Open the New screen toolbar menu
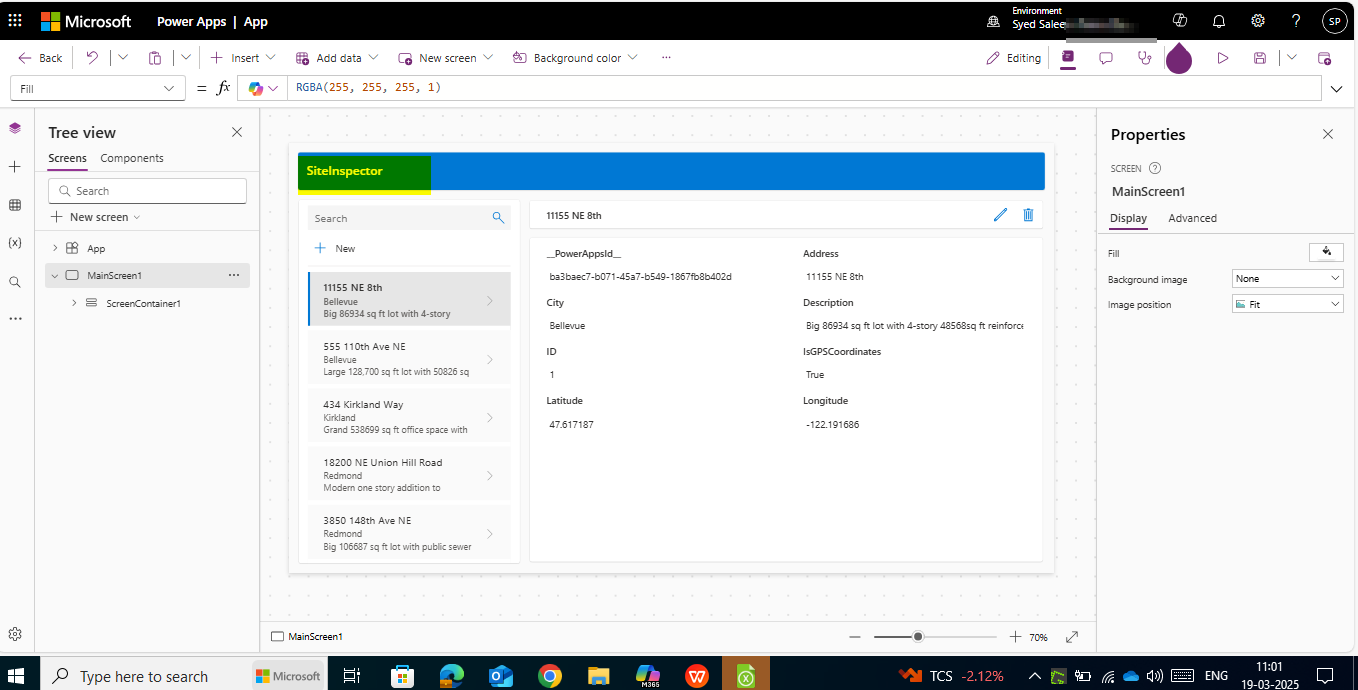This screenshot has width=1358, height=690. pos(445,58)
